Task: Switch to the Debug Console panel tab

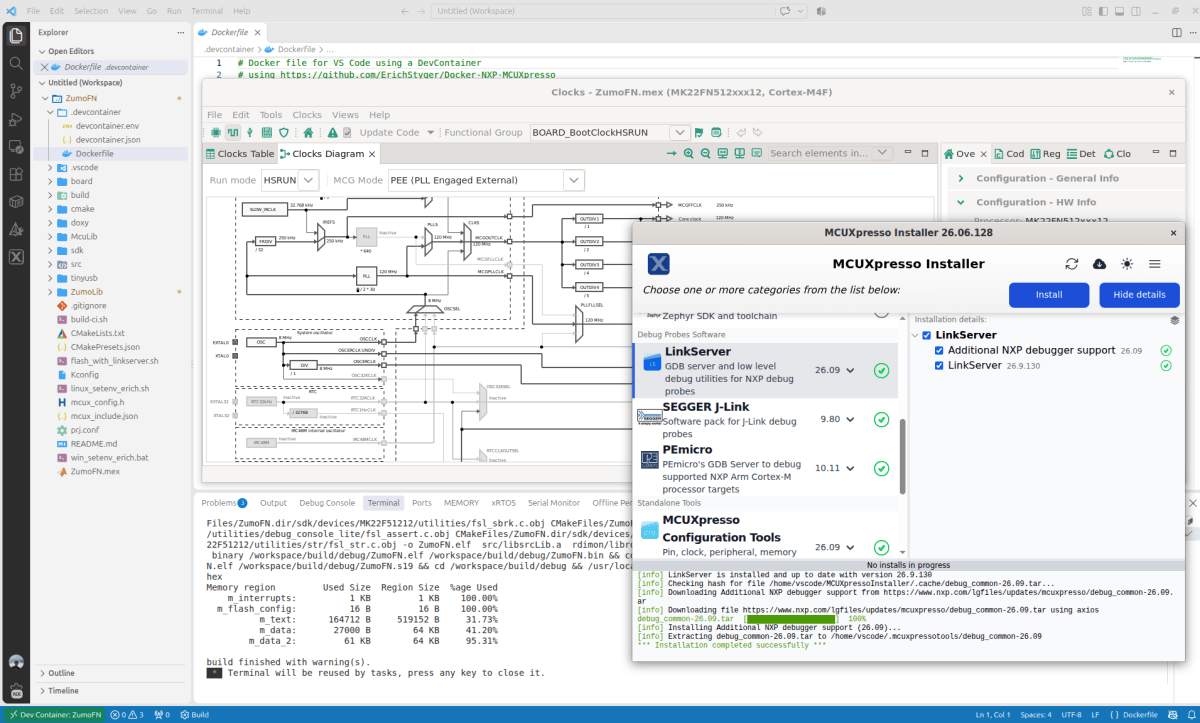Action: click(x=327, y=503)
